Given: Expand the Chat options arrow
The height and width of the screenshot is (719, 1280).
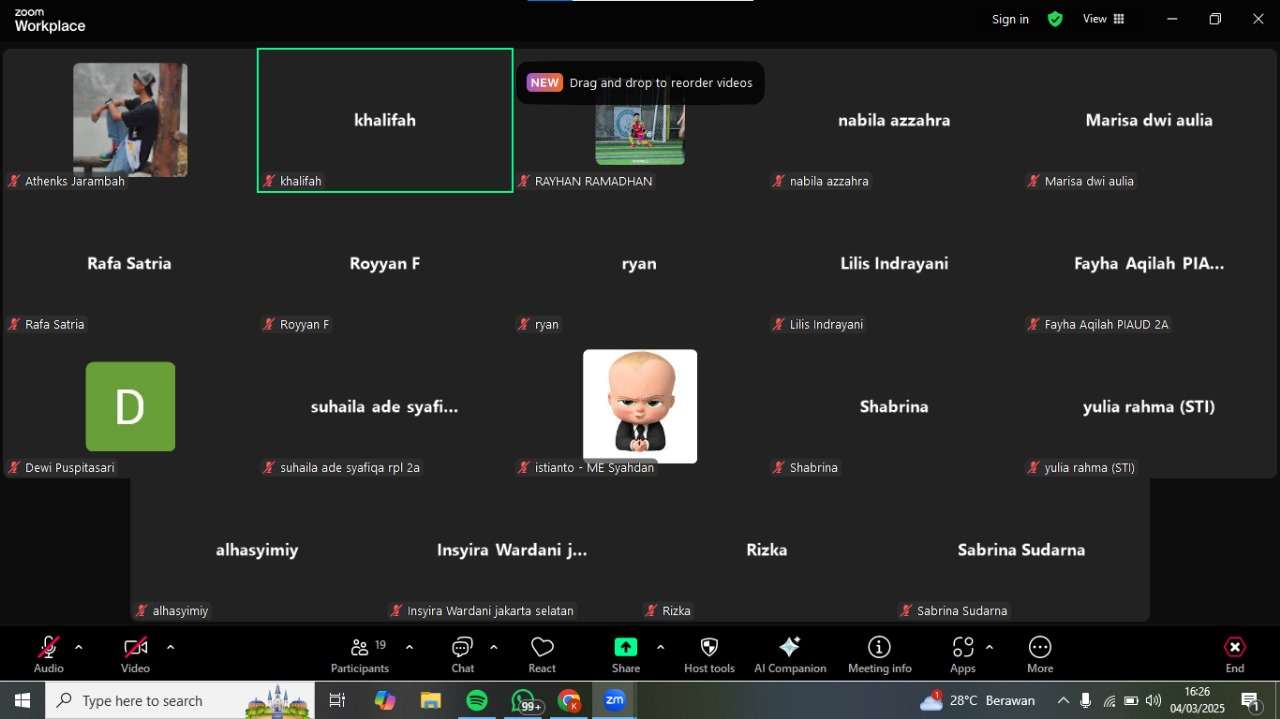Looking at the screenshot, I should (493, 647).
